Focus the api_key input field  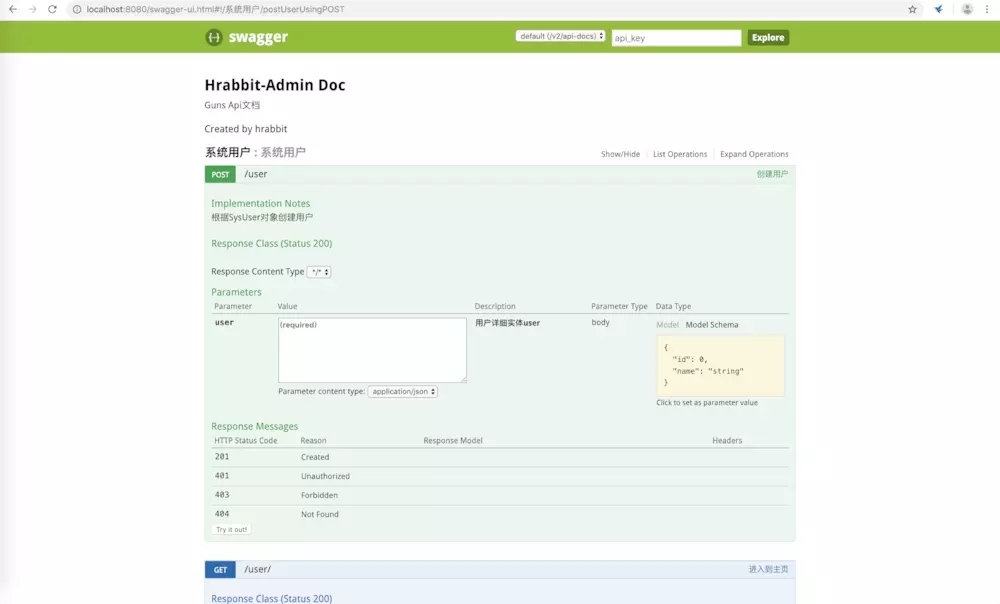point(676,38)
